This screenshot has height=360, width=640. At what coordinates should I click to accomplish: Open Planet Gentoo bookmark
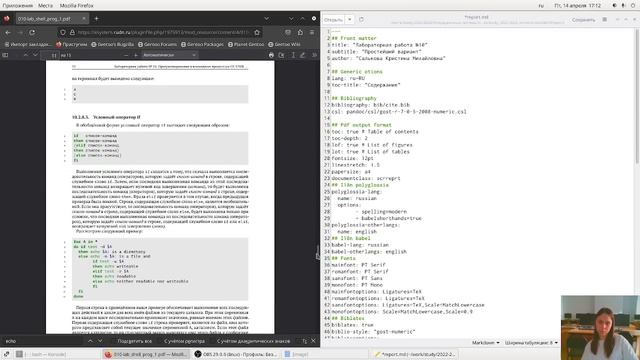pos(246,44)
